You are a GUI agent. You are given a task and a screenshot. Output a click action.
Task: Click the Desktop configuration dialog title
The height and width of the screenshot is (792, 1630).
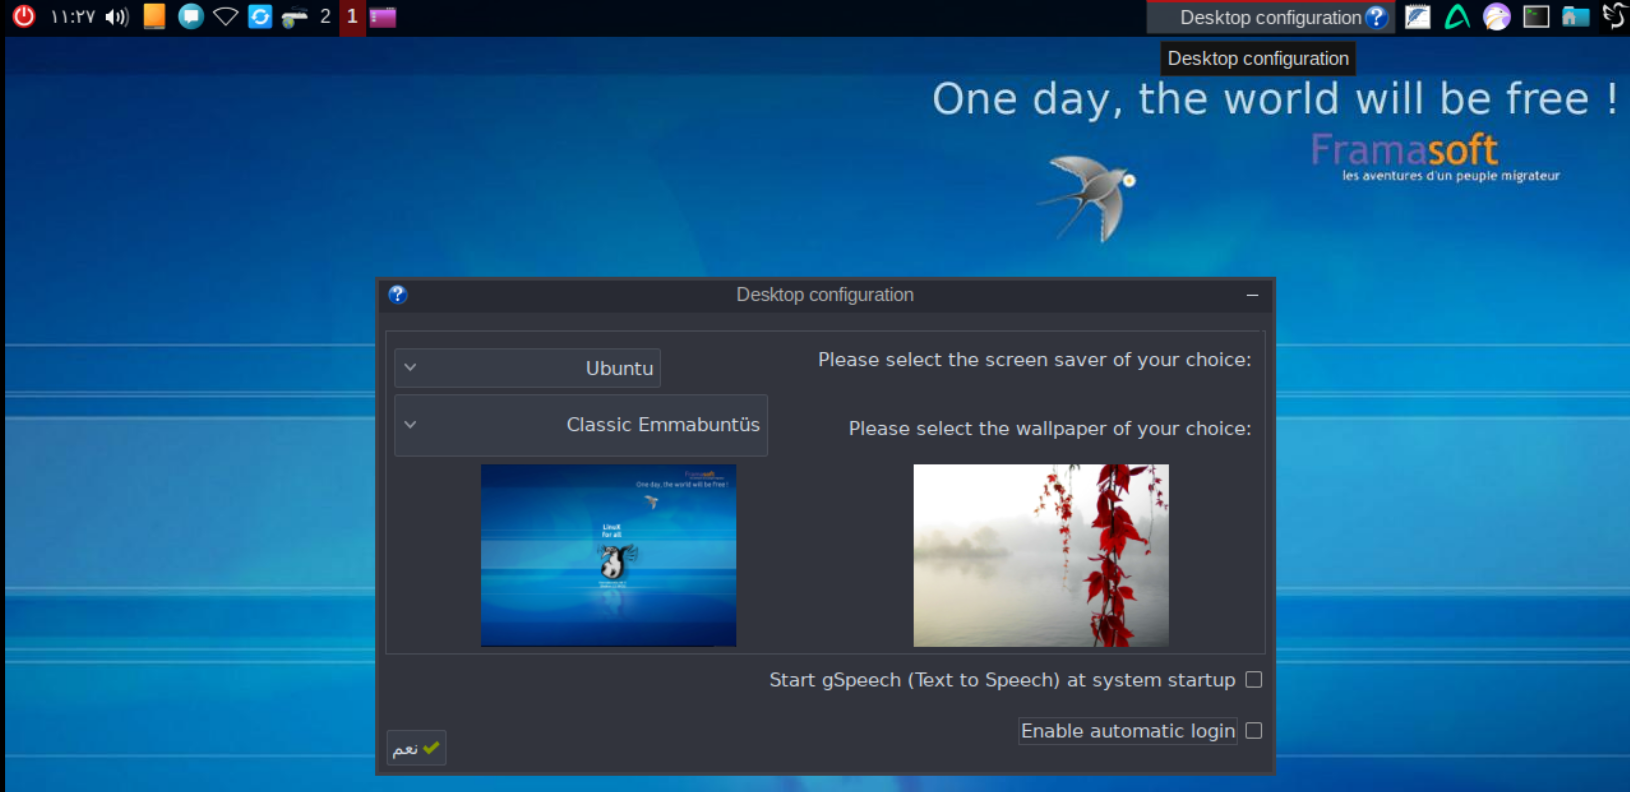[x=825, y=295]
